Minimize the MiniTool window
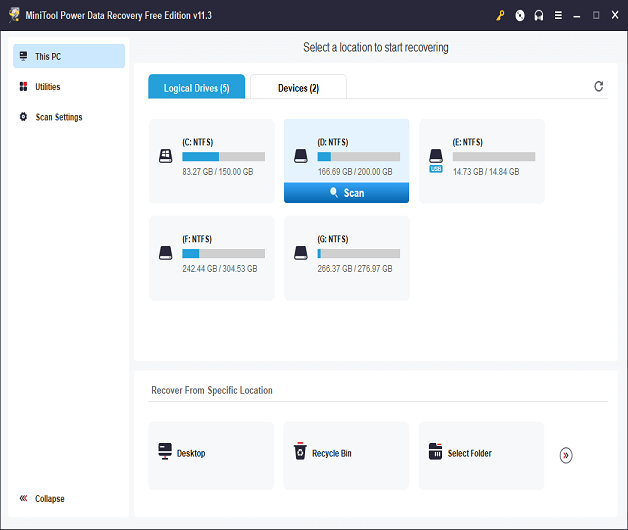 coord(577,16)
